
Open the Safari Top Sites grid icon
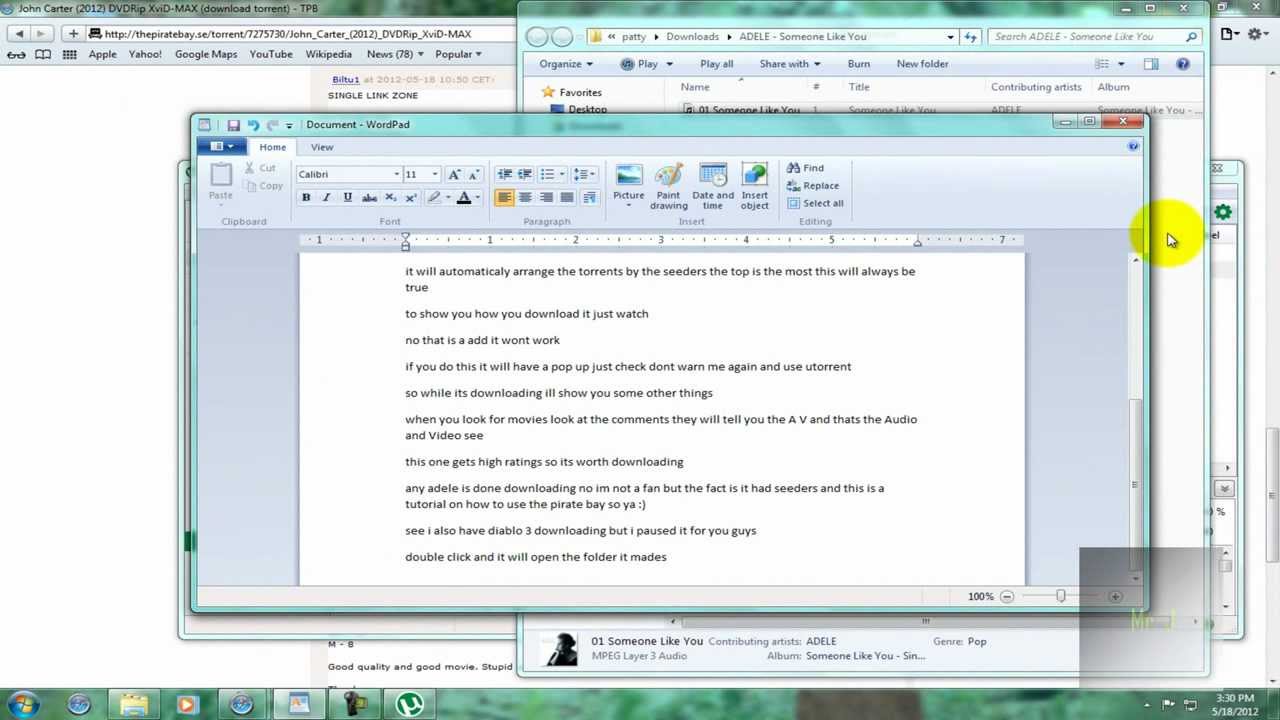69,54
